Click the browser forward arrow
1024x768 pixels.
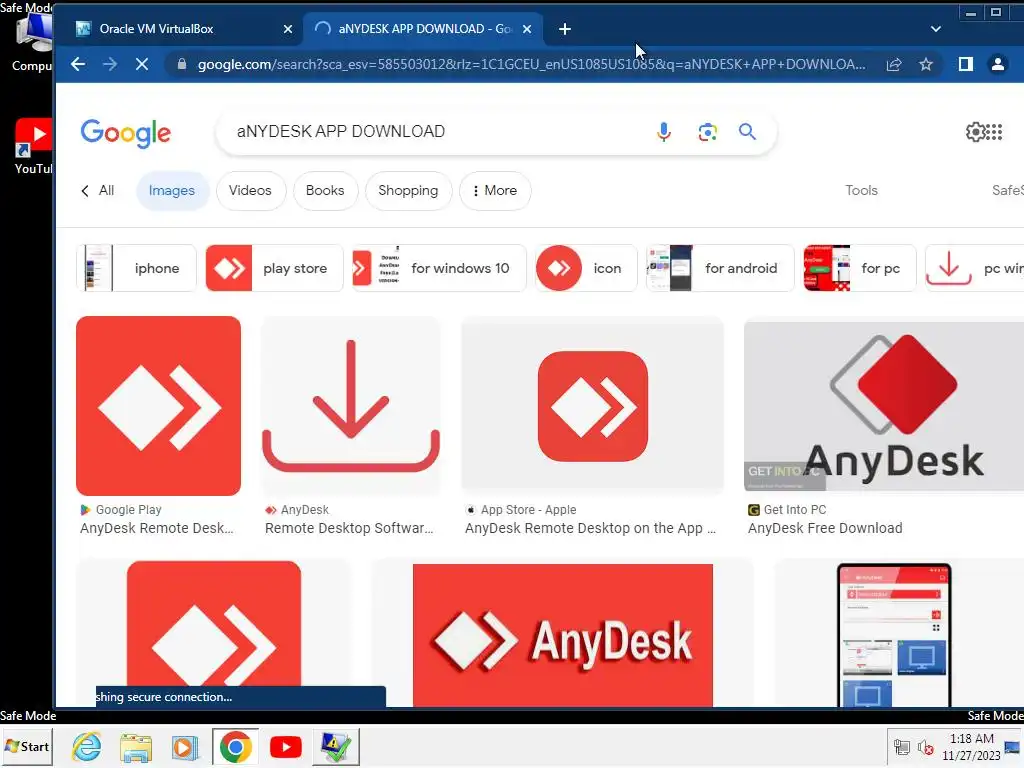(110, 64)
